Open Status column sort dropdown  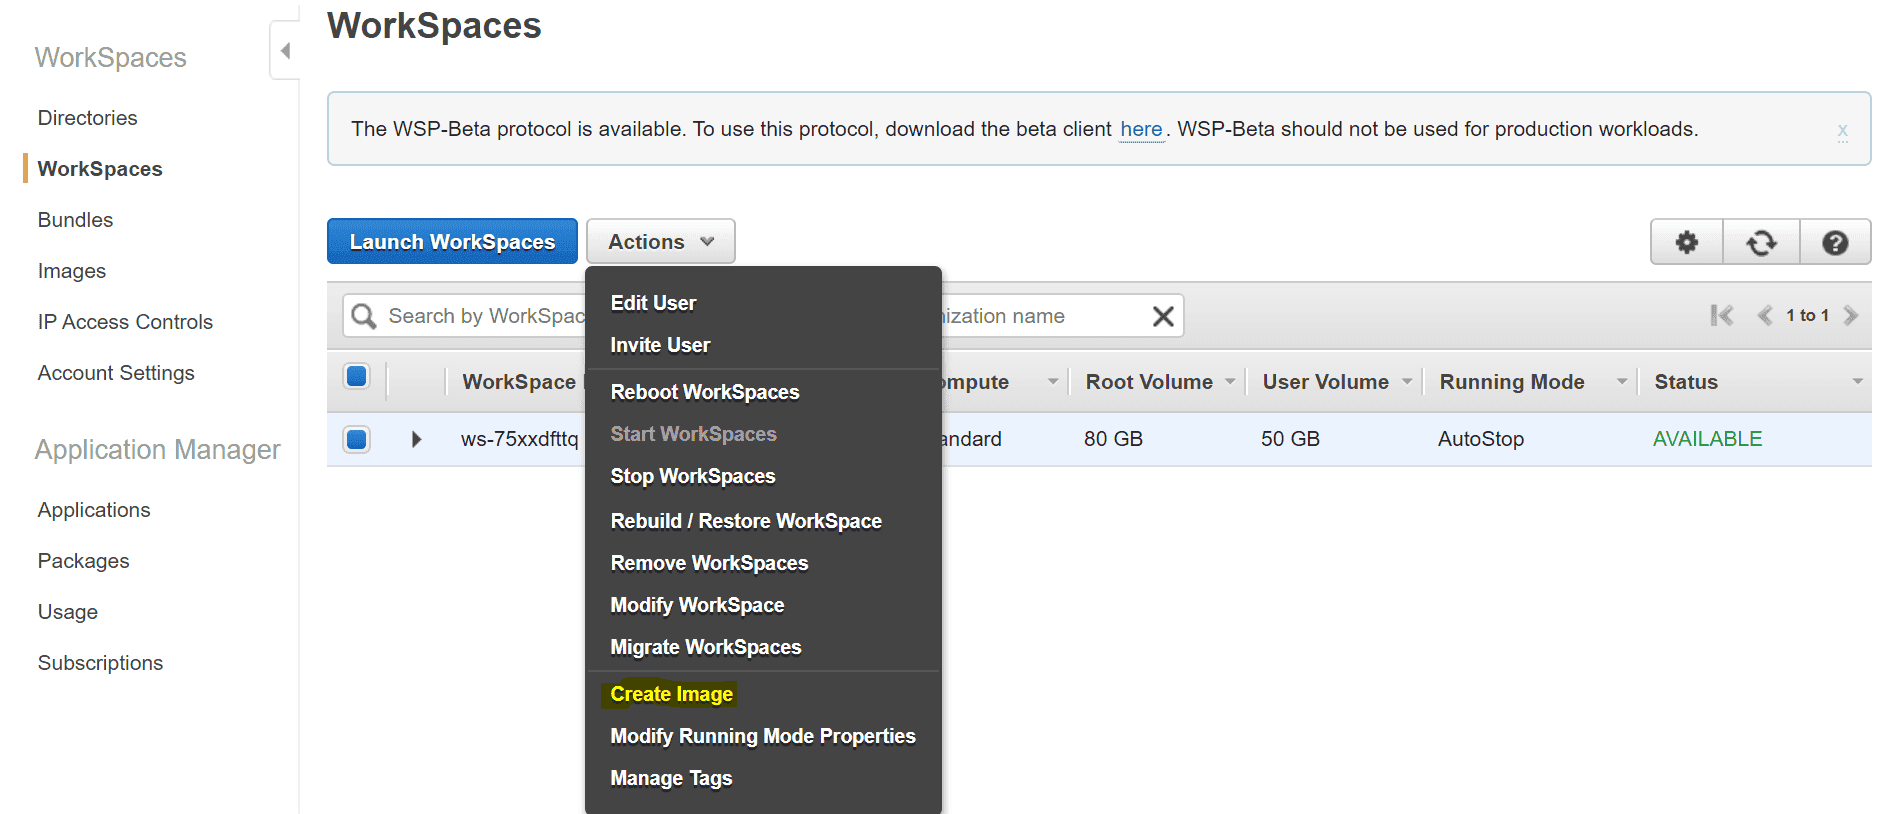(1856, 382)
